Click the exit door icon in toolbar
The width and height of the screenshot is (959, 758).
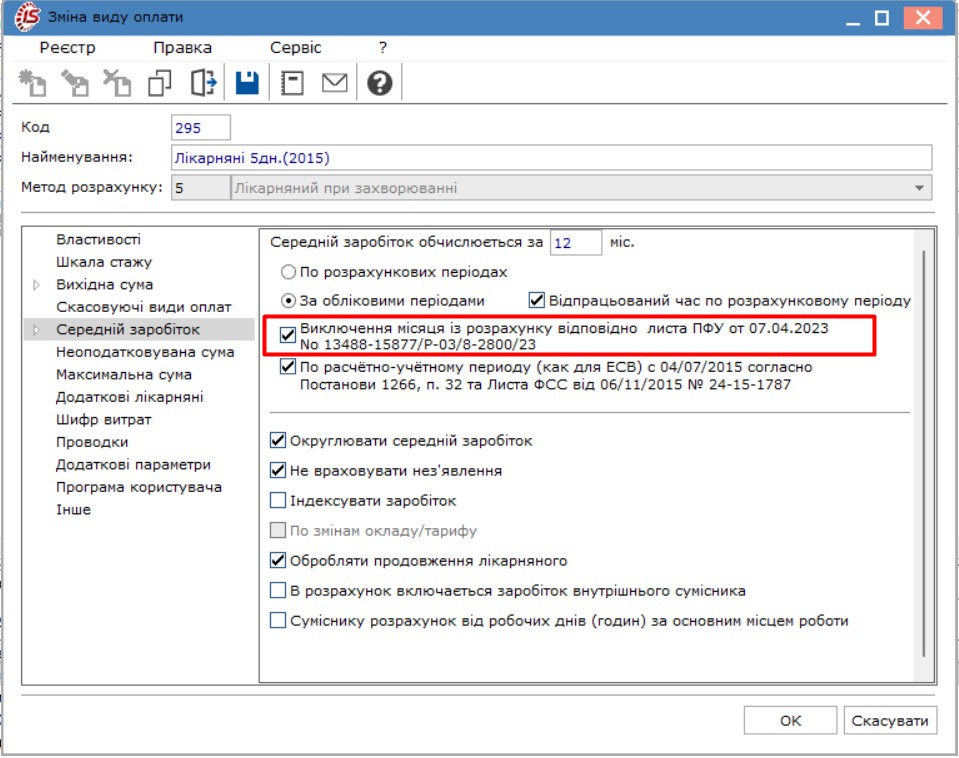click(x=203, y=83)
